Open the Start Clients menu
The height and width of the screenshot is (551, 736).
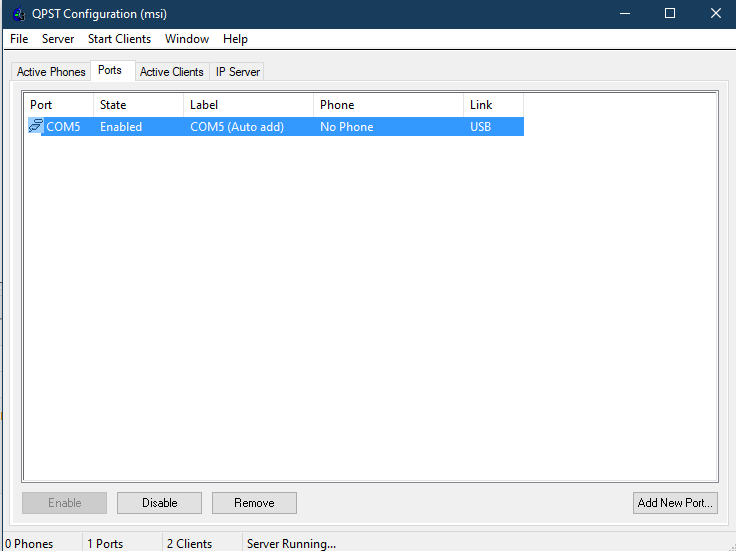click(119, 39)
